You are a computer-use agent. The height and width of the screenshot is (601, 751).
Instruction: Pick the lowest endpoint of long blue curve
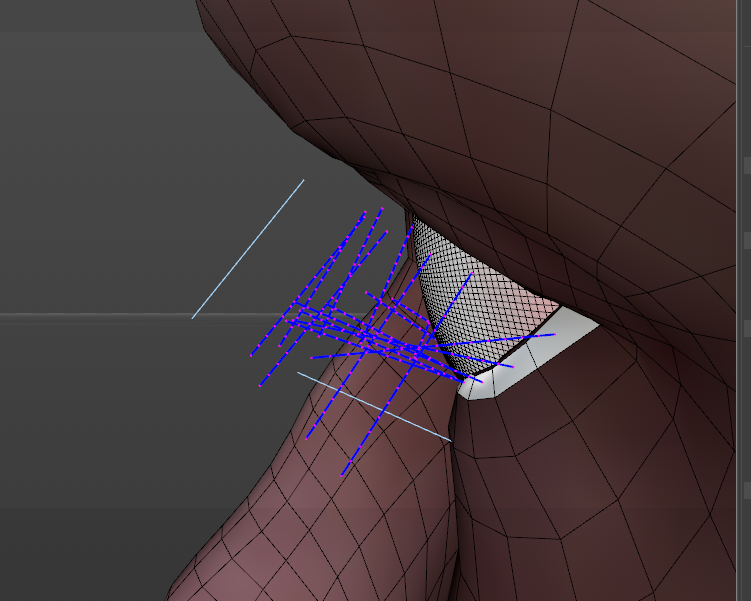click(x=342, y=475)
